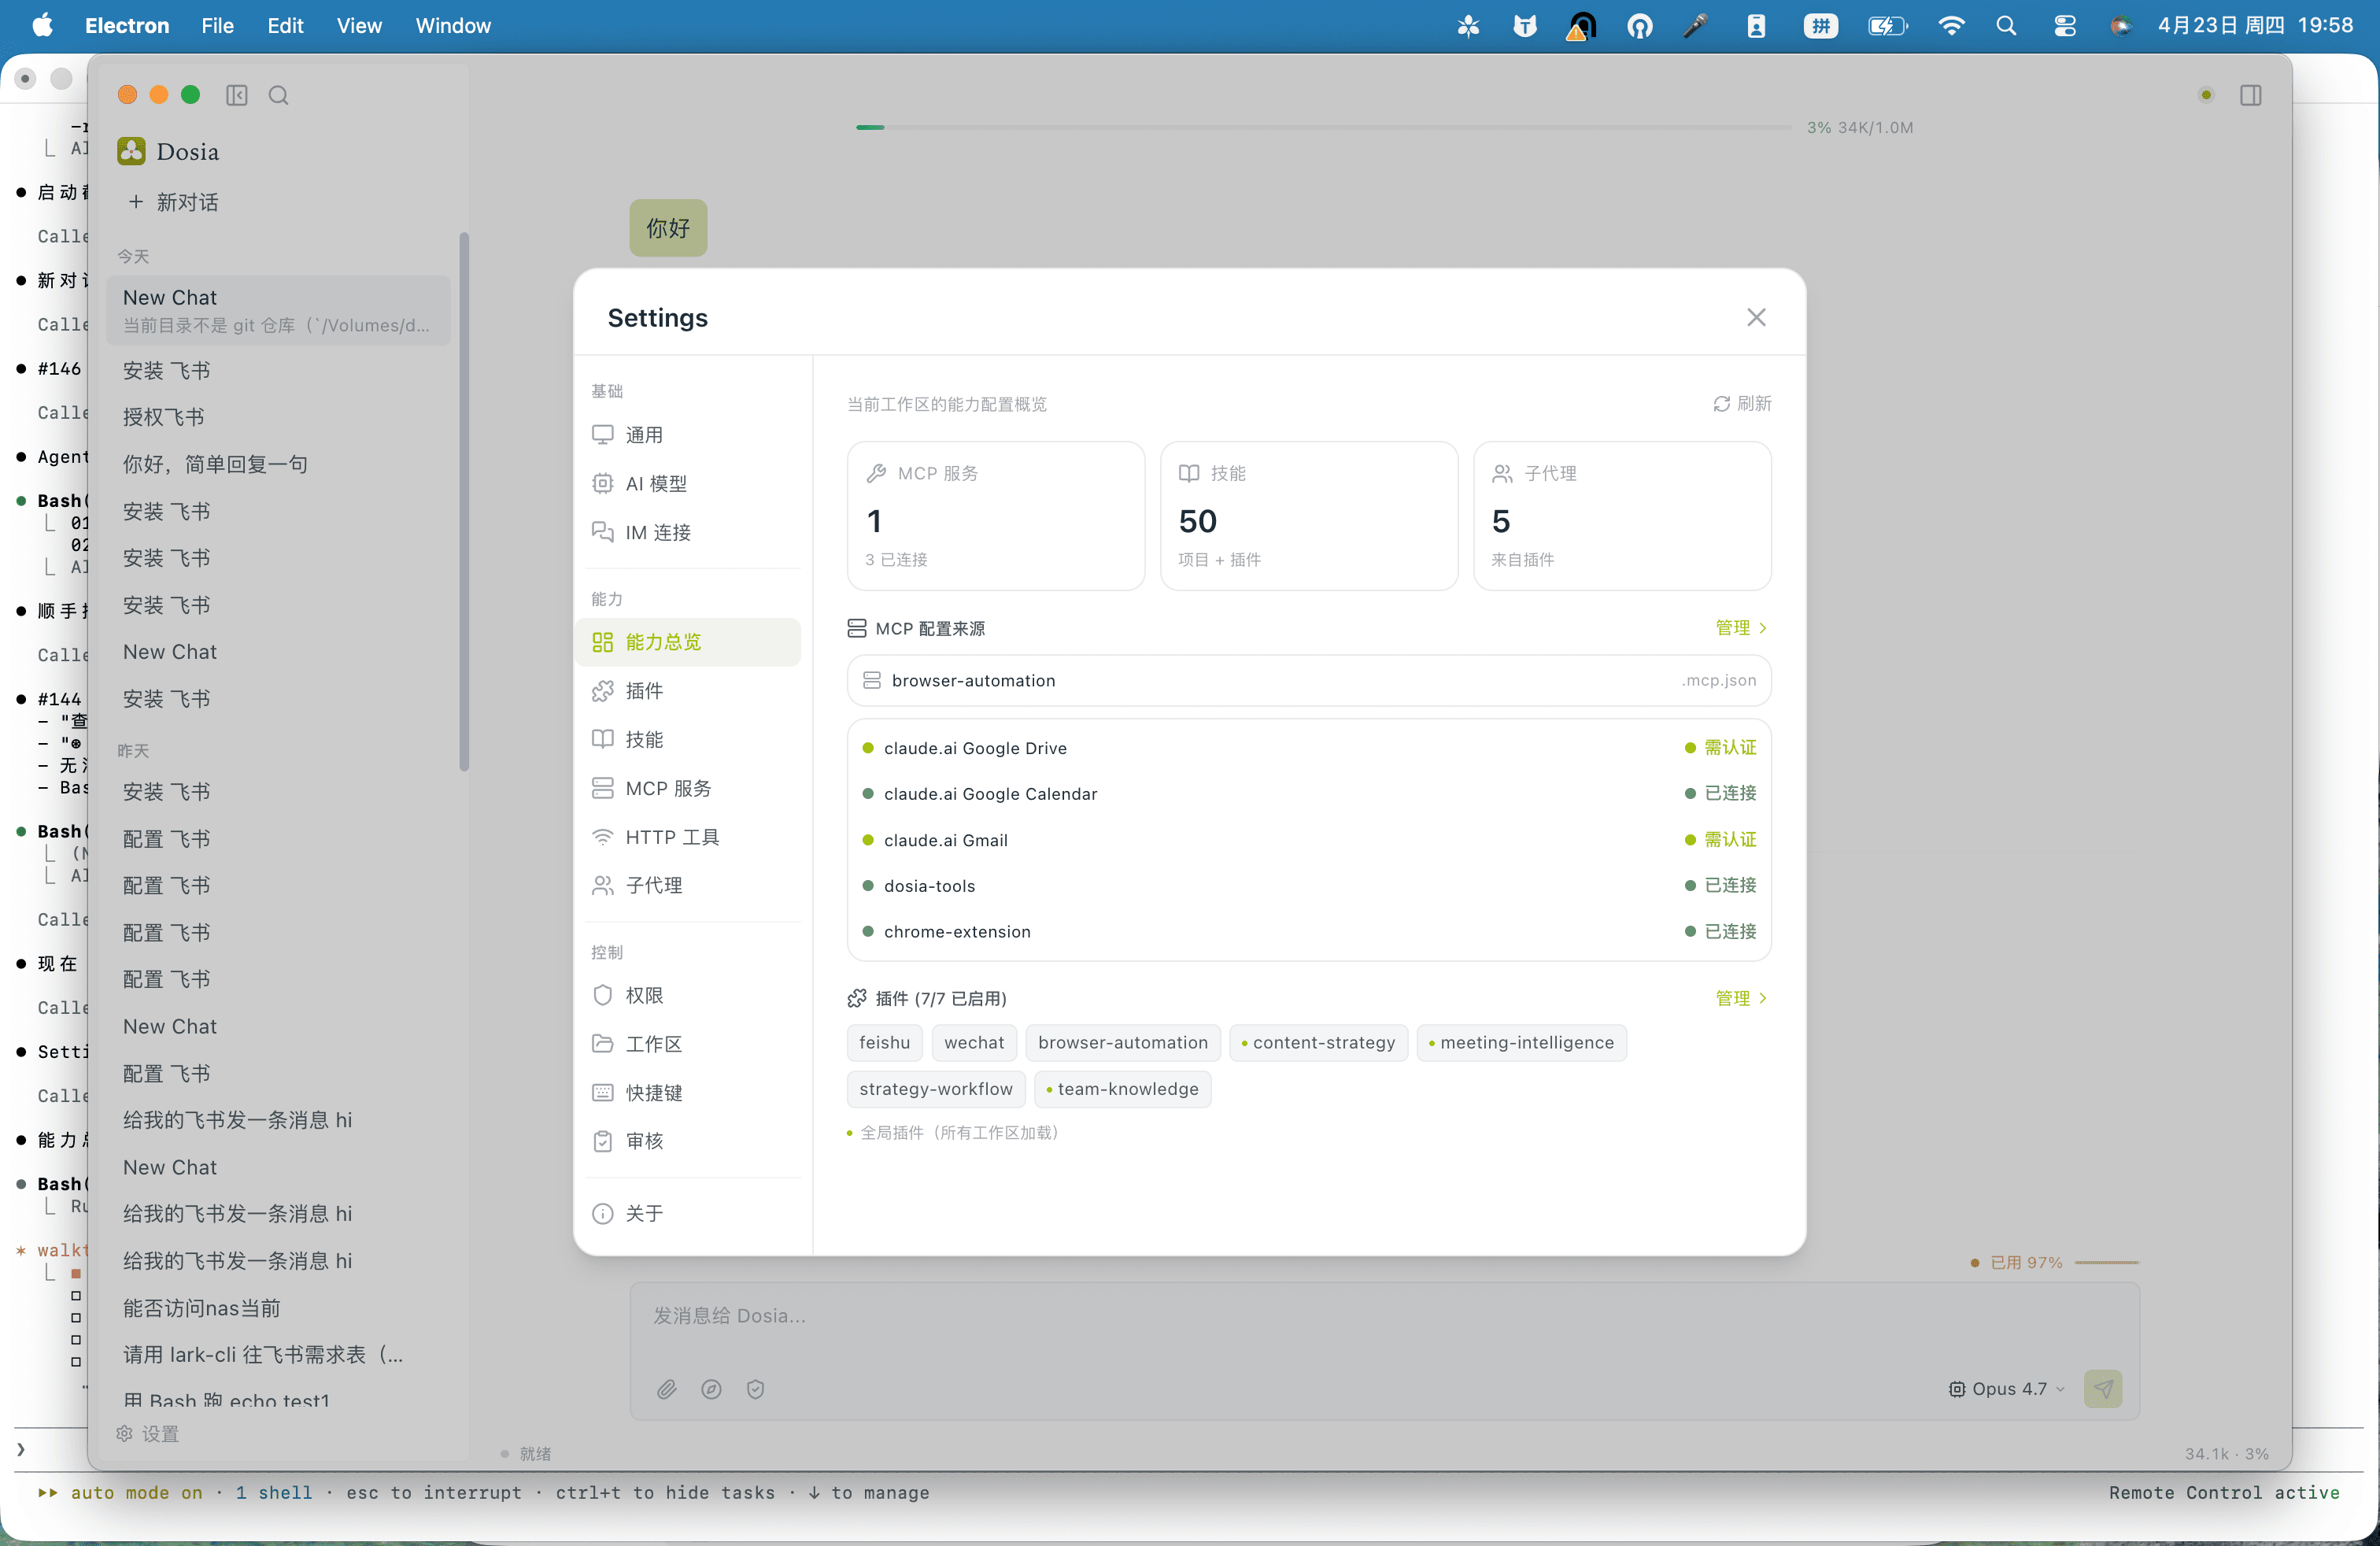2380x1546 pixels.
Task: Open the File menu
Action: click(x=217, y=26)
